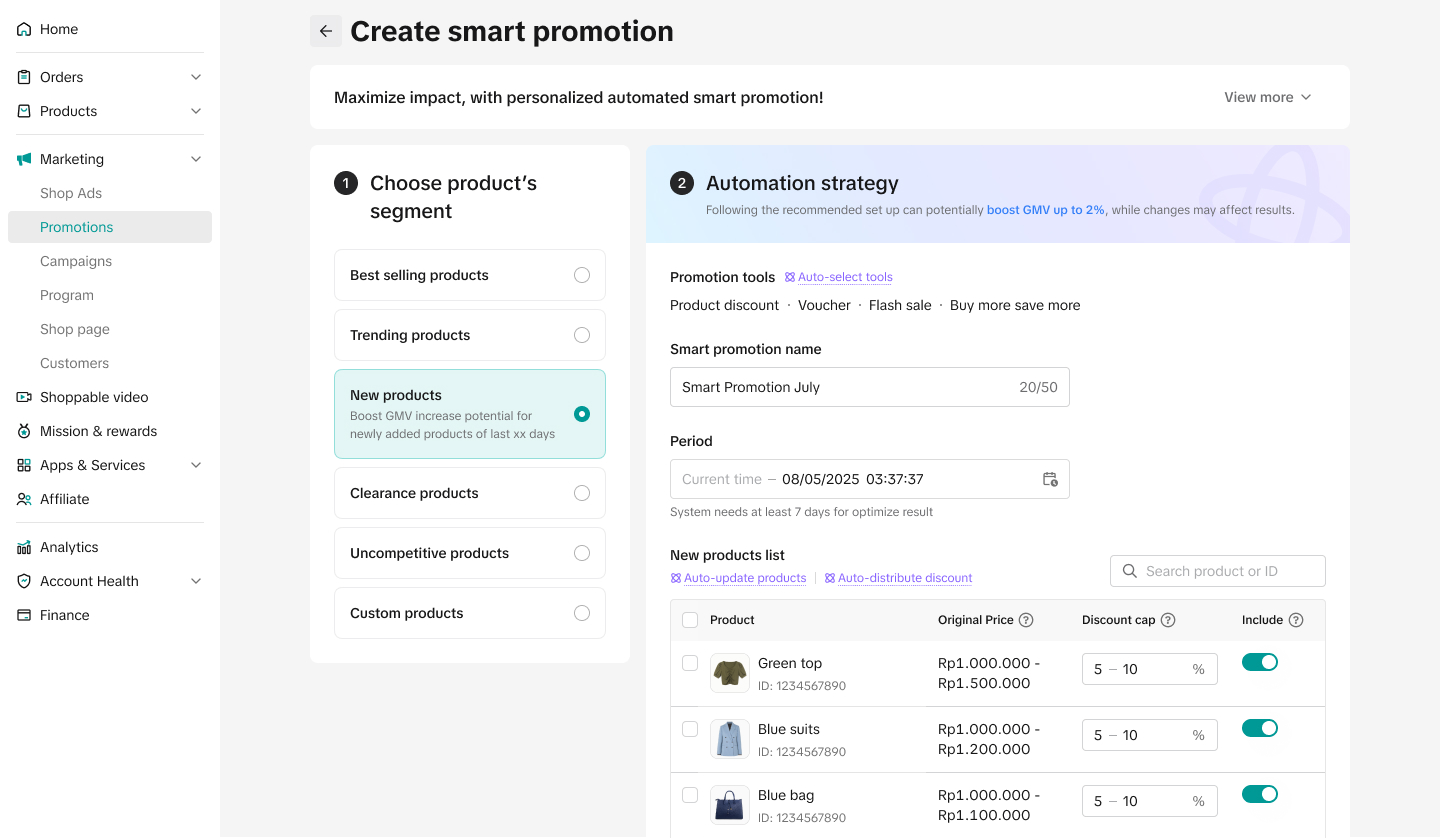The image size is (1440, 838).
Task: Click the Include column help icon
Action: coord(1296,620)
